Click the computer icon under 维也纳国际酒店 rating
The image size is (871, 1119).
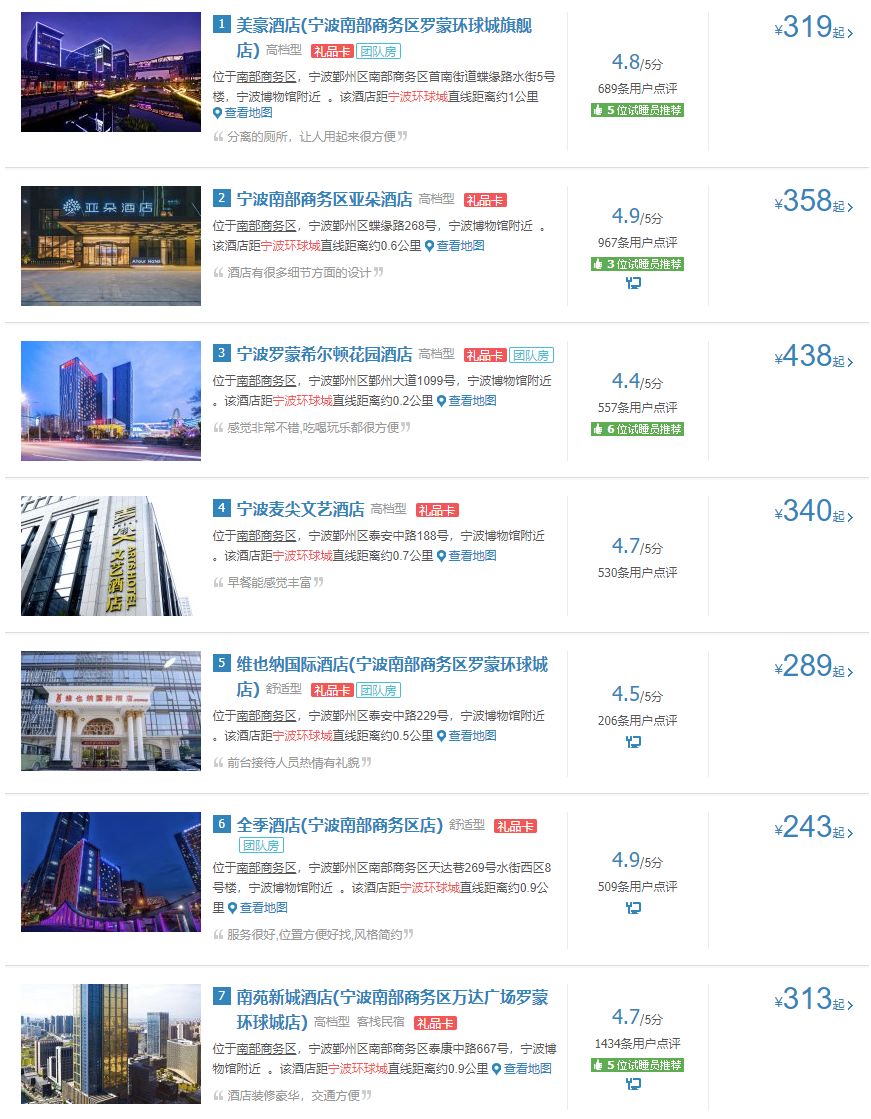tap(633, 741)
